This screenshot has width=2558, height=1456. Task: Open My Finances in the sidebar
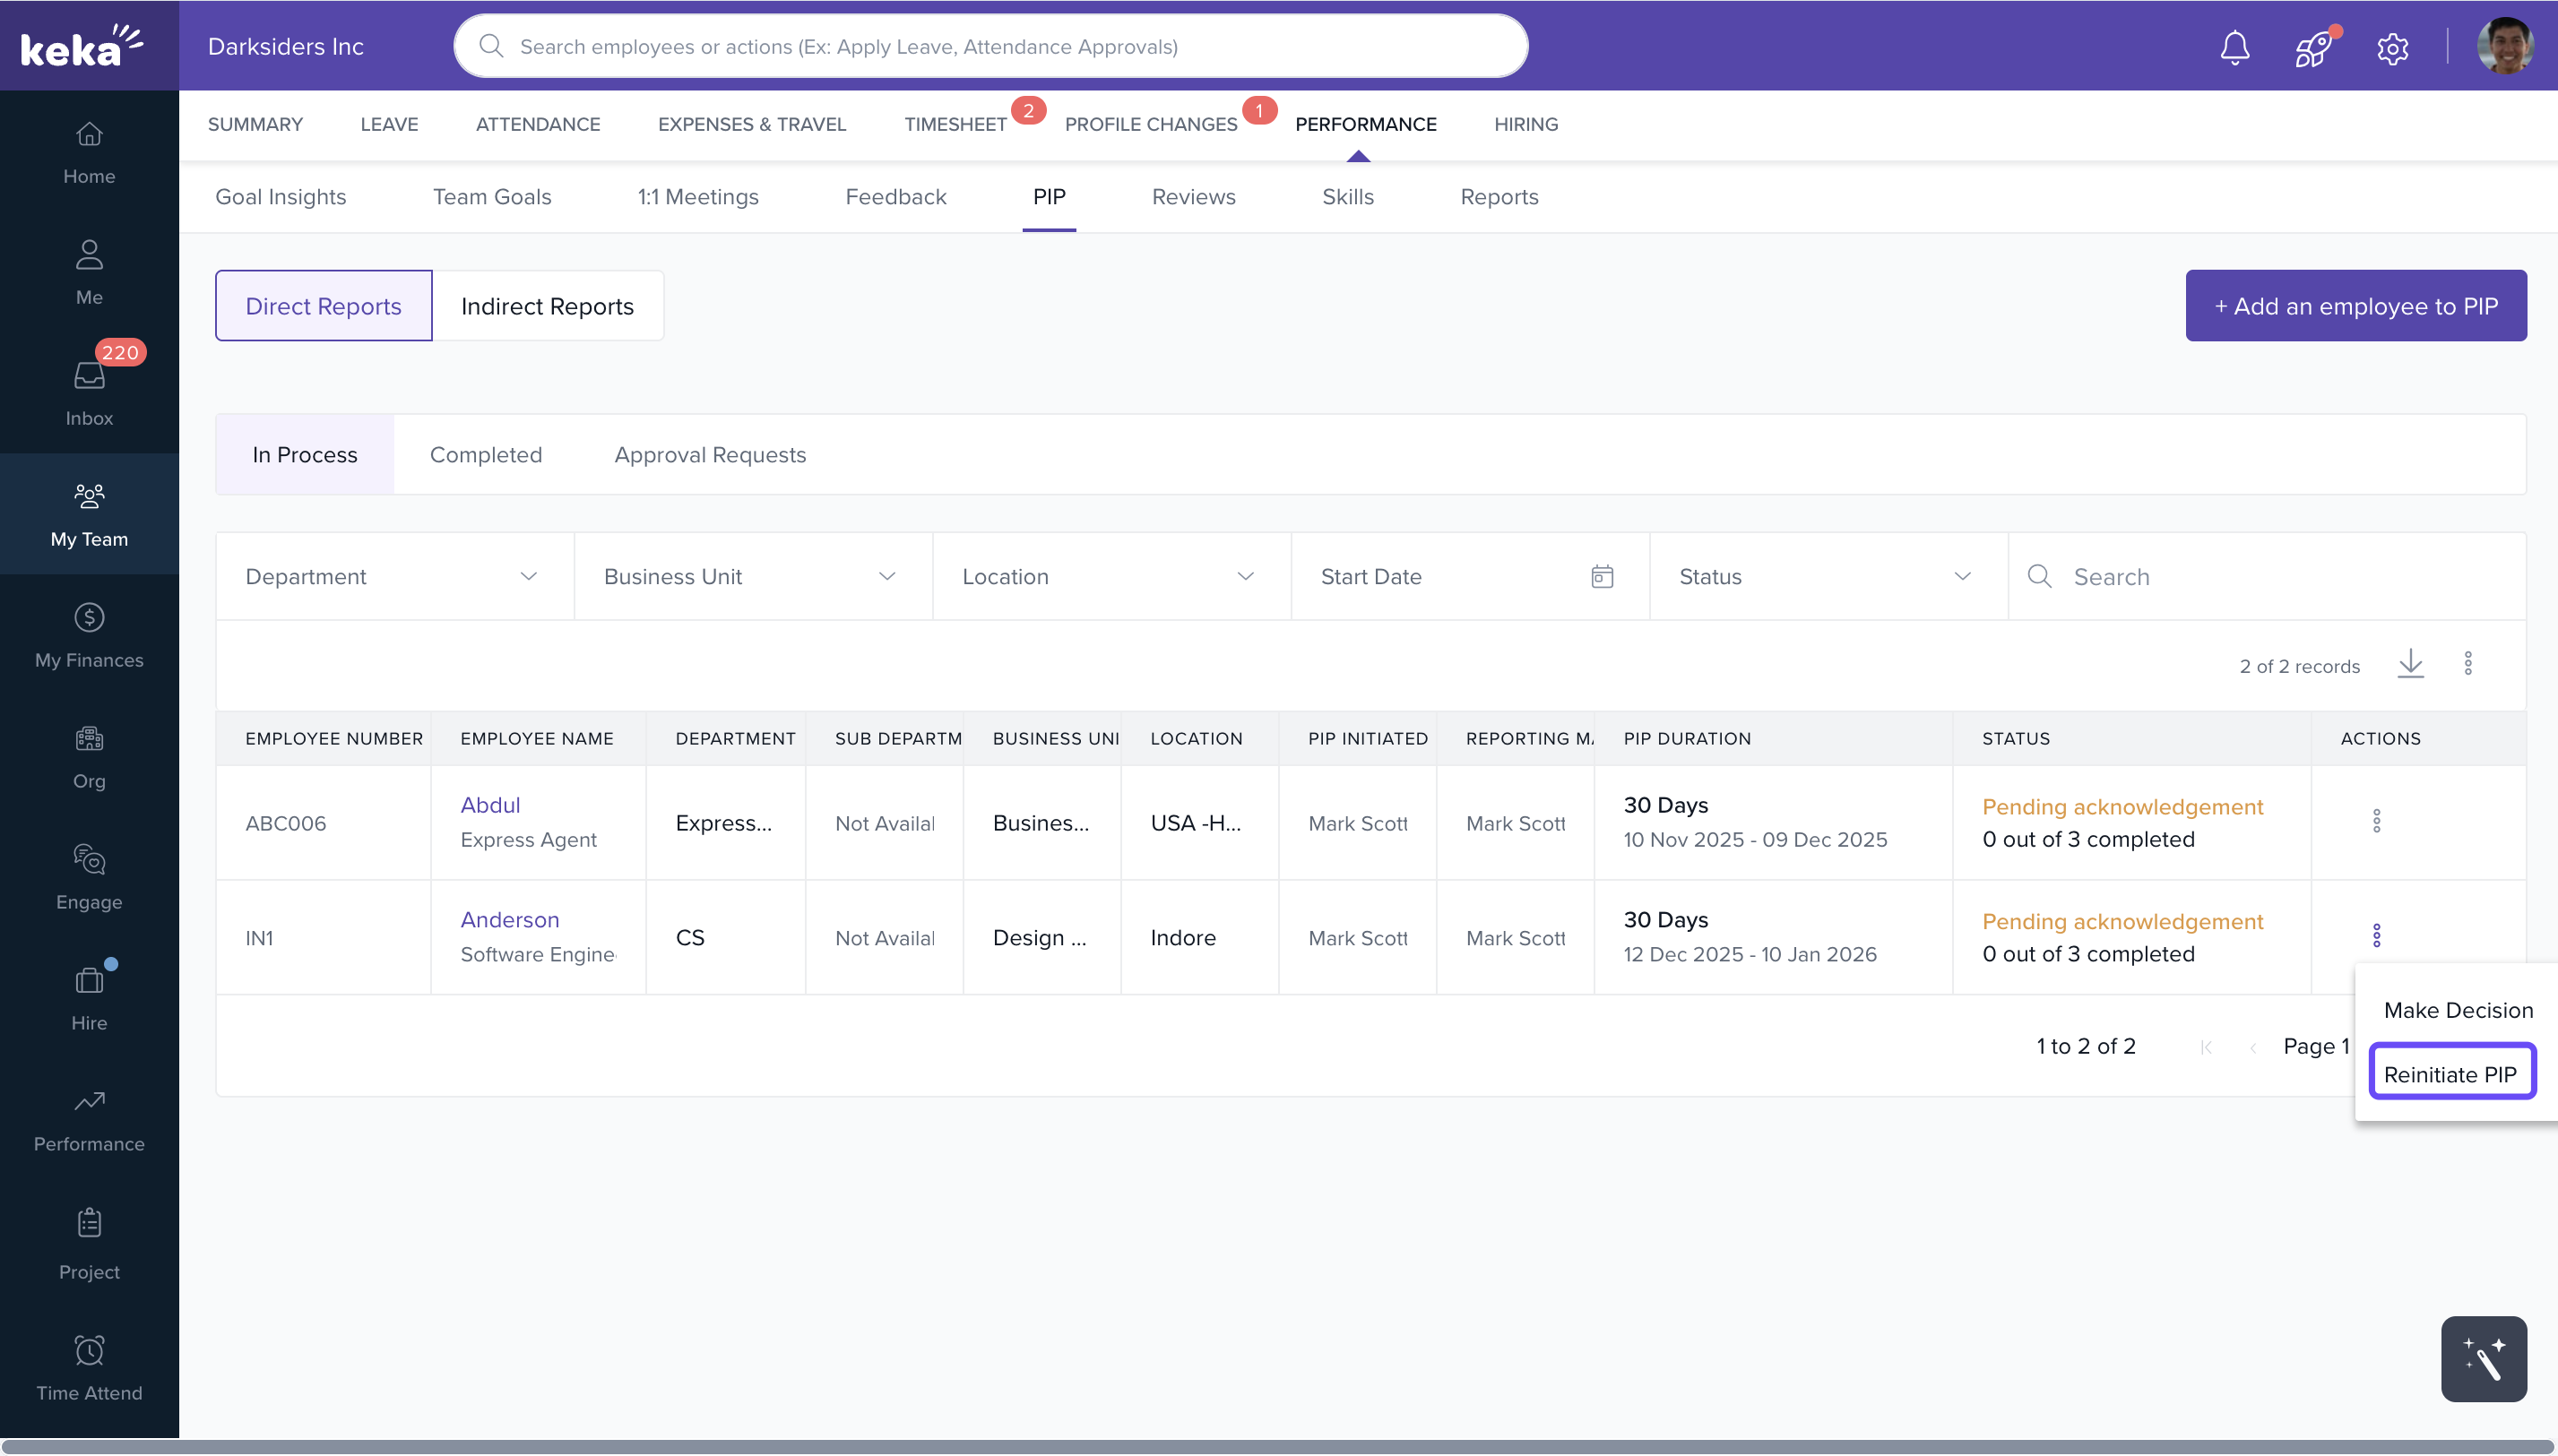click(x=89, y=634)
